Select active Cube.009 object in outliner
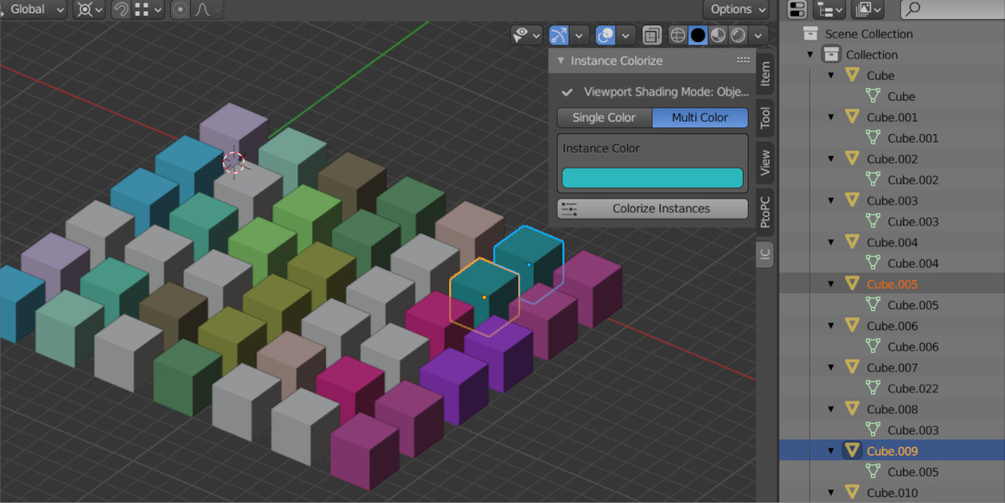 coord(892,450)
